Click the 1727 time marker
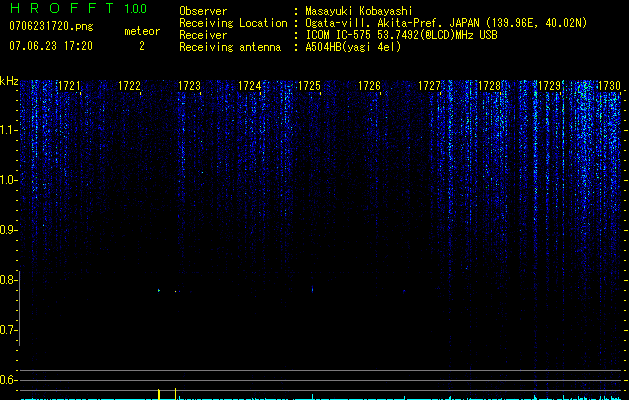This screenshot has height=400, width=629. pyautogui.click(x=429, y=86)
